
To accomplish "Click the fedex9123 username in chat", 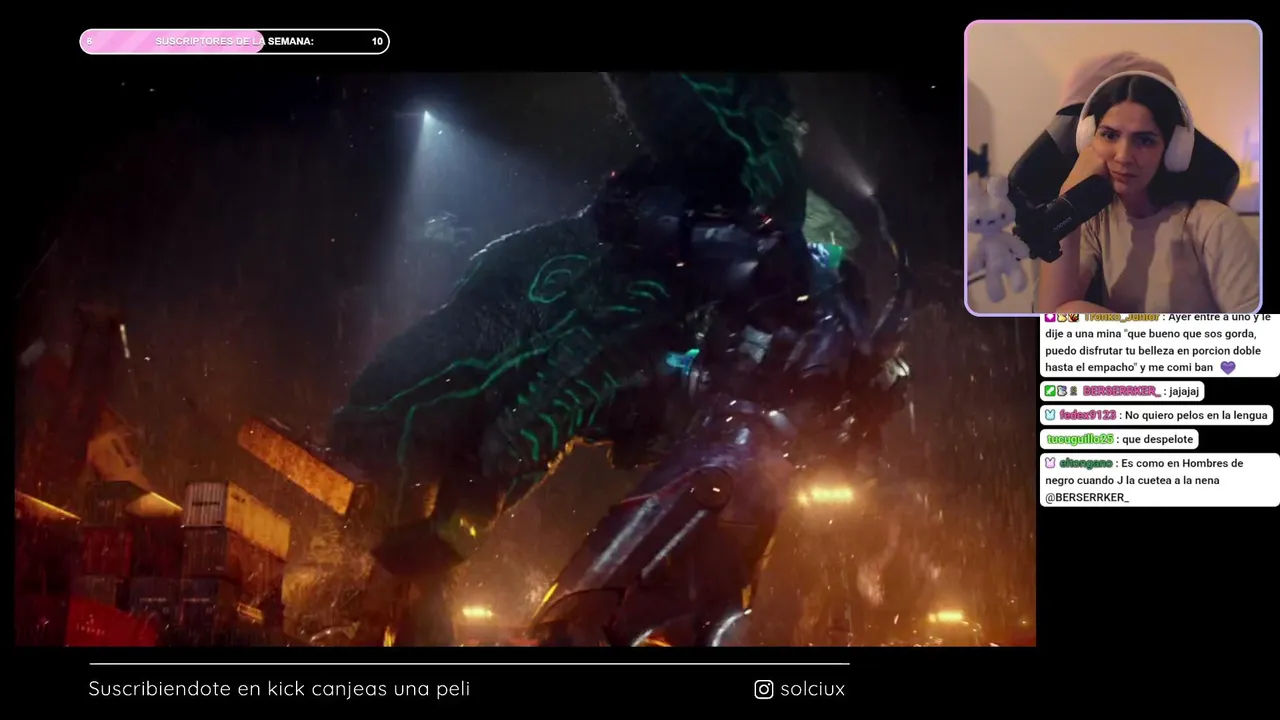I will pos(1088,415).
